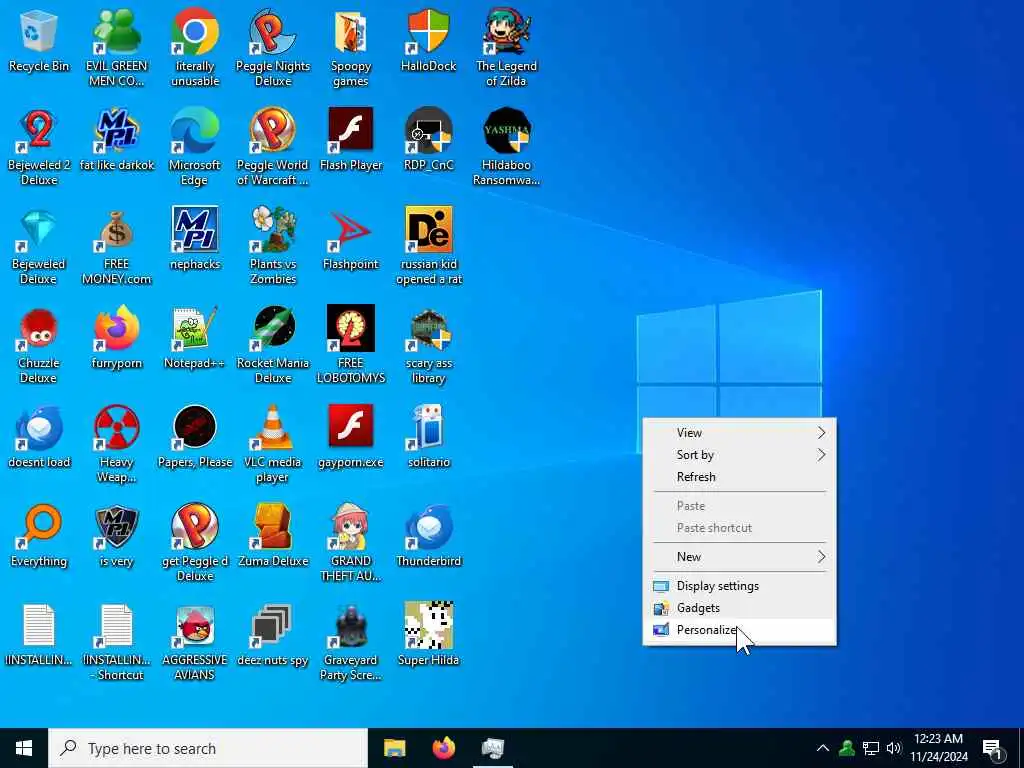Open File Explorer from the taskbar
The width and height of the screenshot is (1024, 768).
394,748
